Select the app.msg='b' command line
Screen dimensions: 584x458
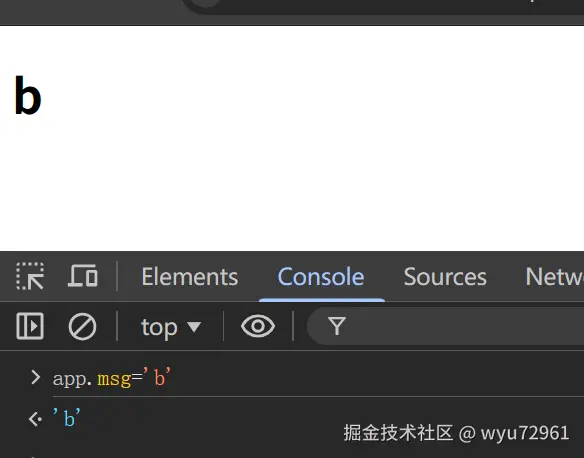[x=112, y=378]
